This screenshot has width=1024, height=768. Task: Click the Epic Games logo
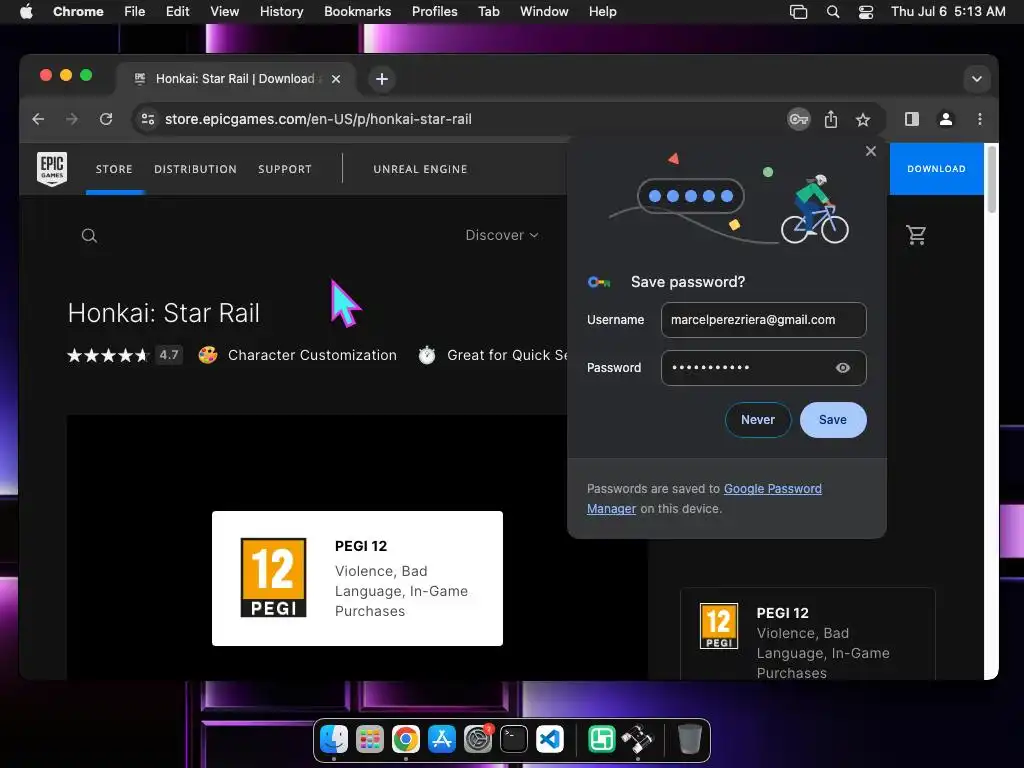[52, 168]
